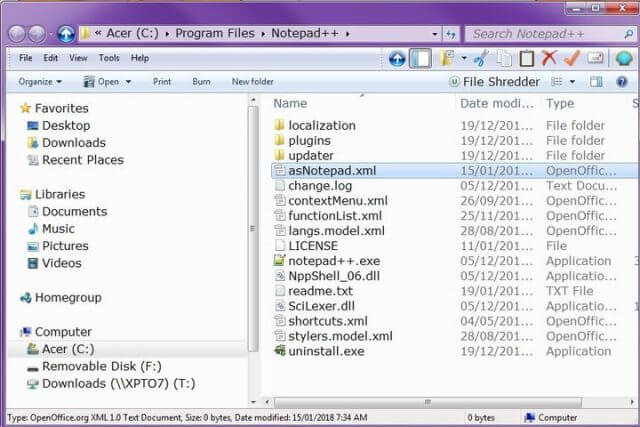This screenshot has width=640, height=427.
Task: Click the properties card toolbar icon
Action: click(596, 58)
